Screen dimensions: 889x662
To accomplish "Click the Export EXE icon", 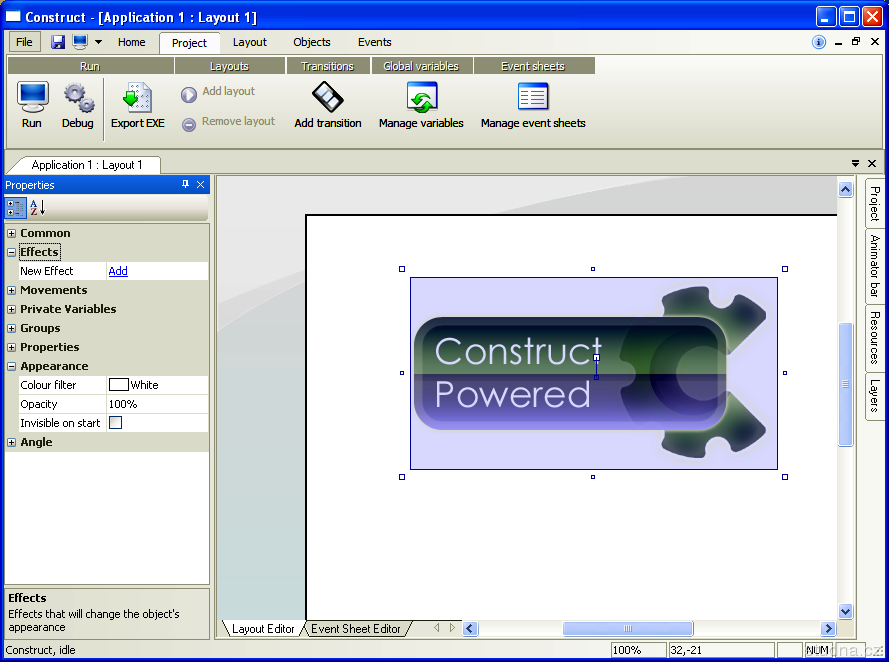I will click(137, 97).
